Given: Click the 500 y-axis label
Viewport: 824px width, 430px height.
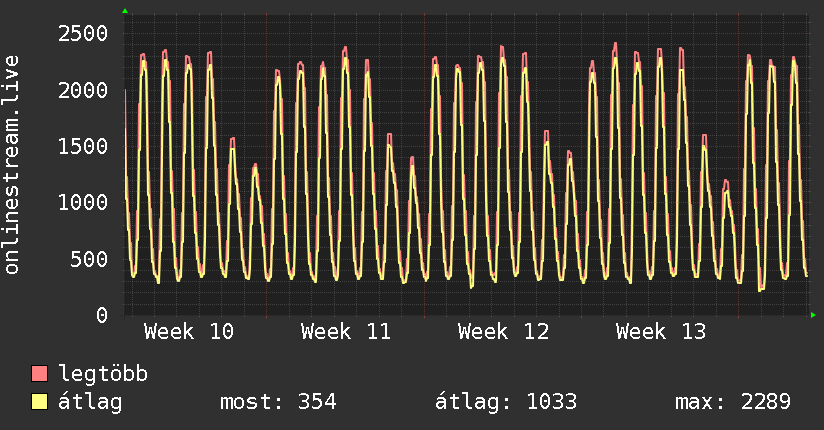Looking at the screenshot, I should pyautogui.click(x=89, y=259).
